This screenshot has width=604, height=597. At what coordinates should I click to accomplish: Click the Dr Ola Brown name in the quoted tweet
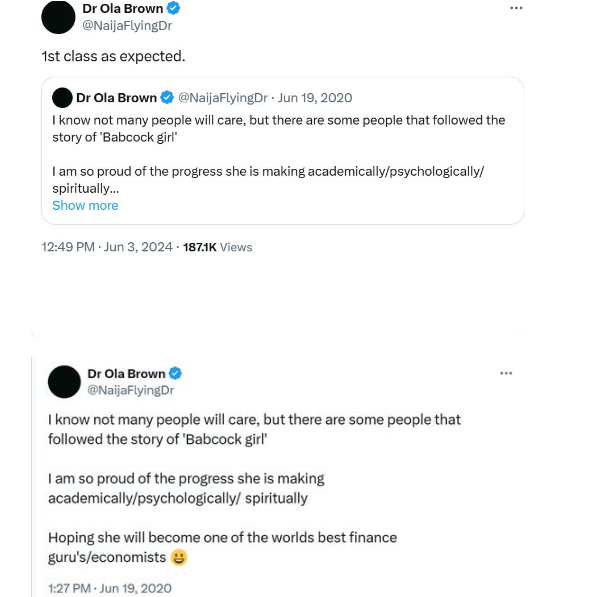coord(116,97)
